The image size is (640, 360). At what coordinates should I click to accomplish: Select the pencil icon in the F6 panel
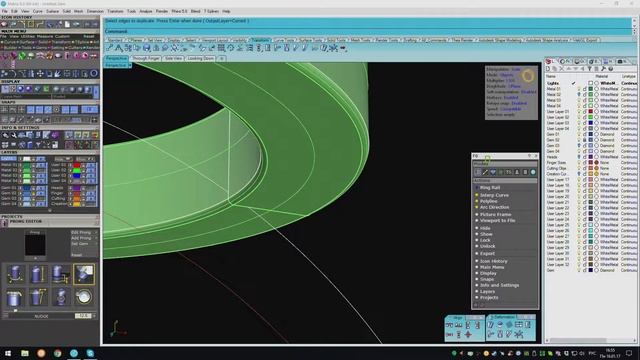tap(485, 172)
